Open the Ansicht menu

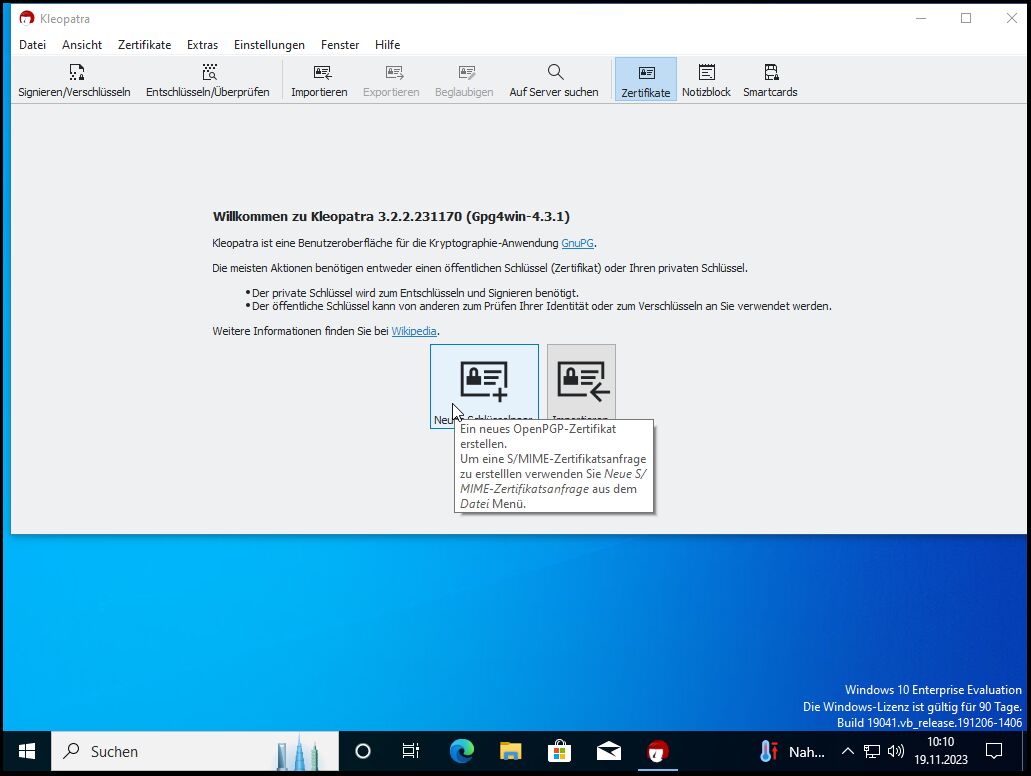82,45
